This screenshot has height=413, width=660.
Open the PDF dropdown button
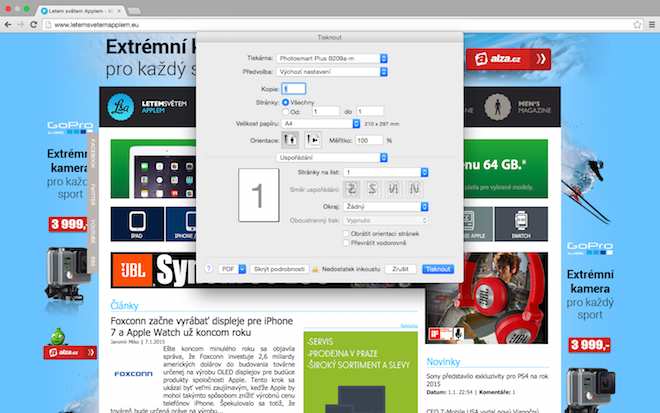click(232, 269)
